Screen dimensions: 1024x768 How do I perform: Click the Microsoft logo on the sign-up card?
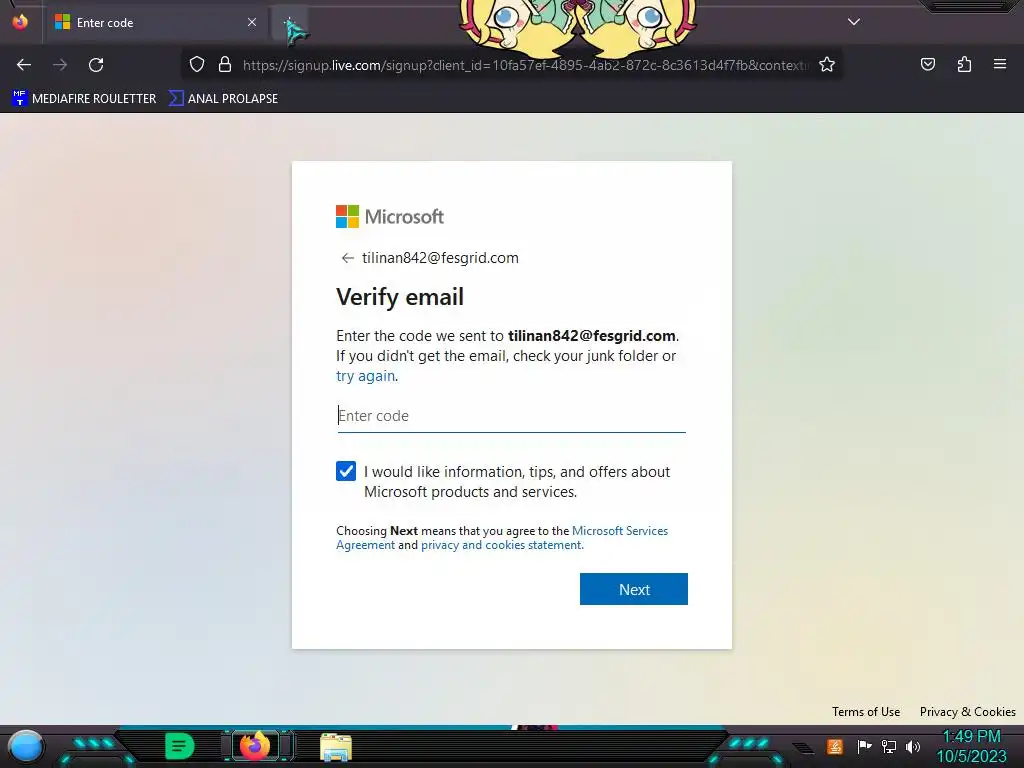tap(390, 216)
